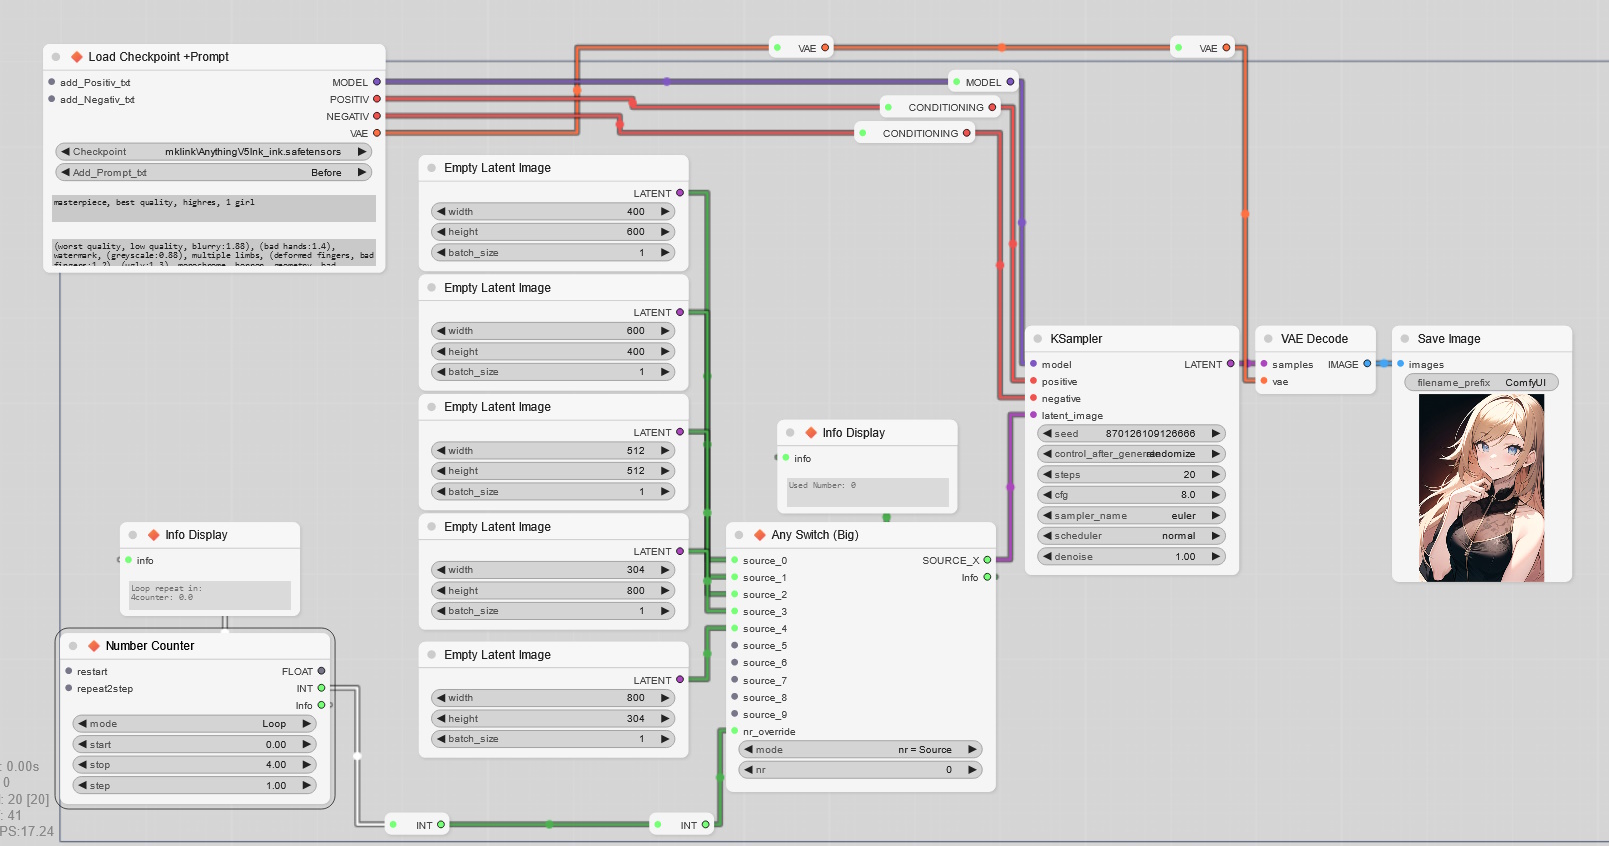The width and height of the screenshot is (1609, 846).
Task: Click the orange diamond icon on Number Counter node
Action: (x=94, y=646)
